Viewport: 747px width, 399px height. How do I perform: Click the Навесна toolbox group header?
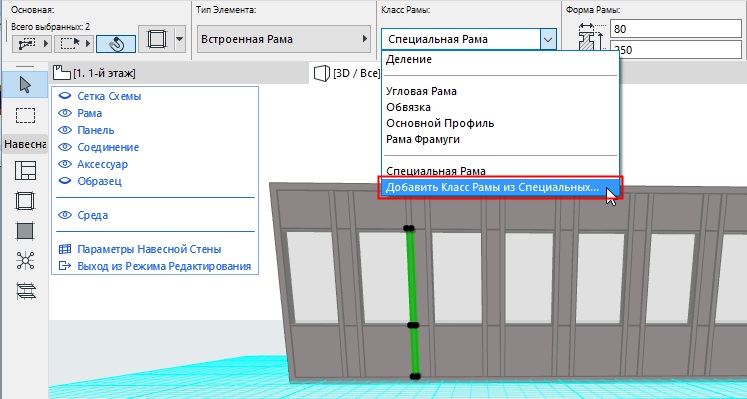[25, 144]
